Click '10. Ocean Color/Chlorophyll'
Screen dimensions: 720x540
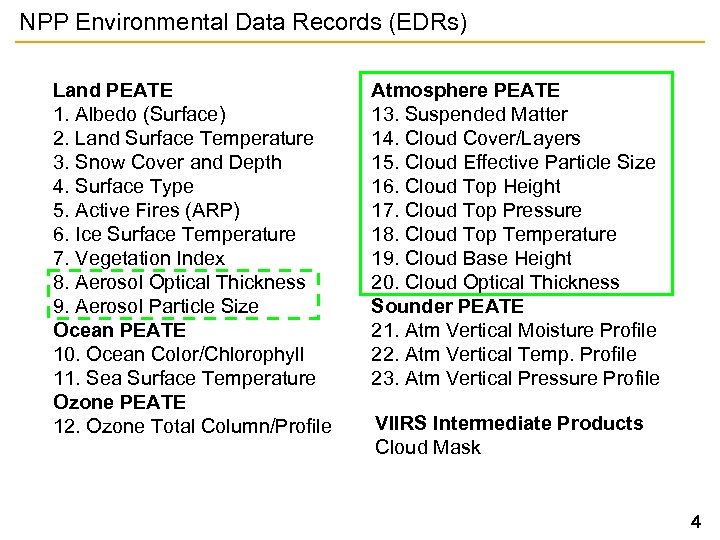click(179, 354)
